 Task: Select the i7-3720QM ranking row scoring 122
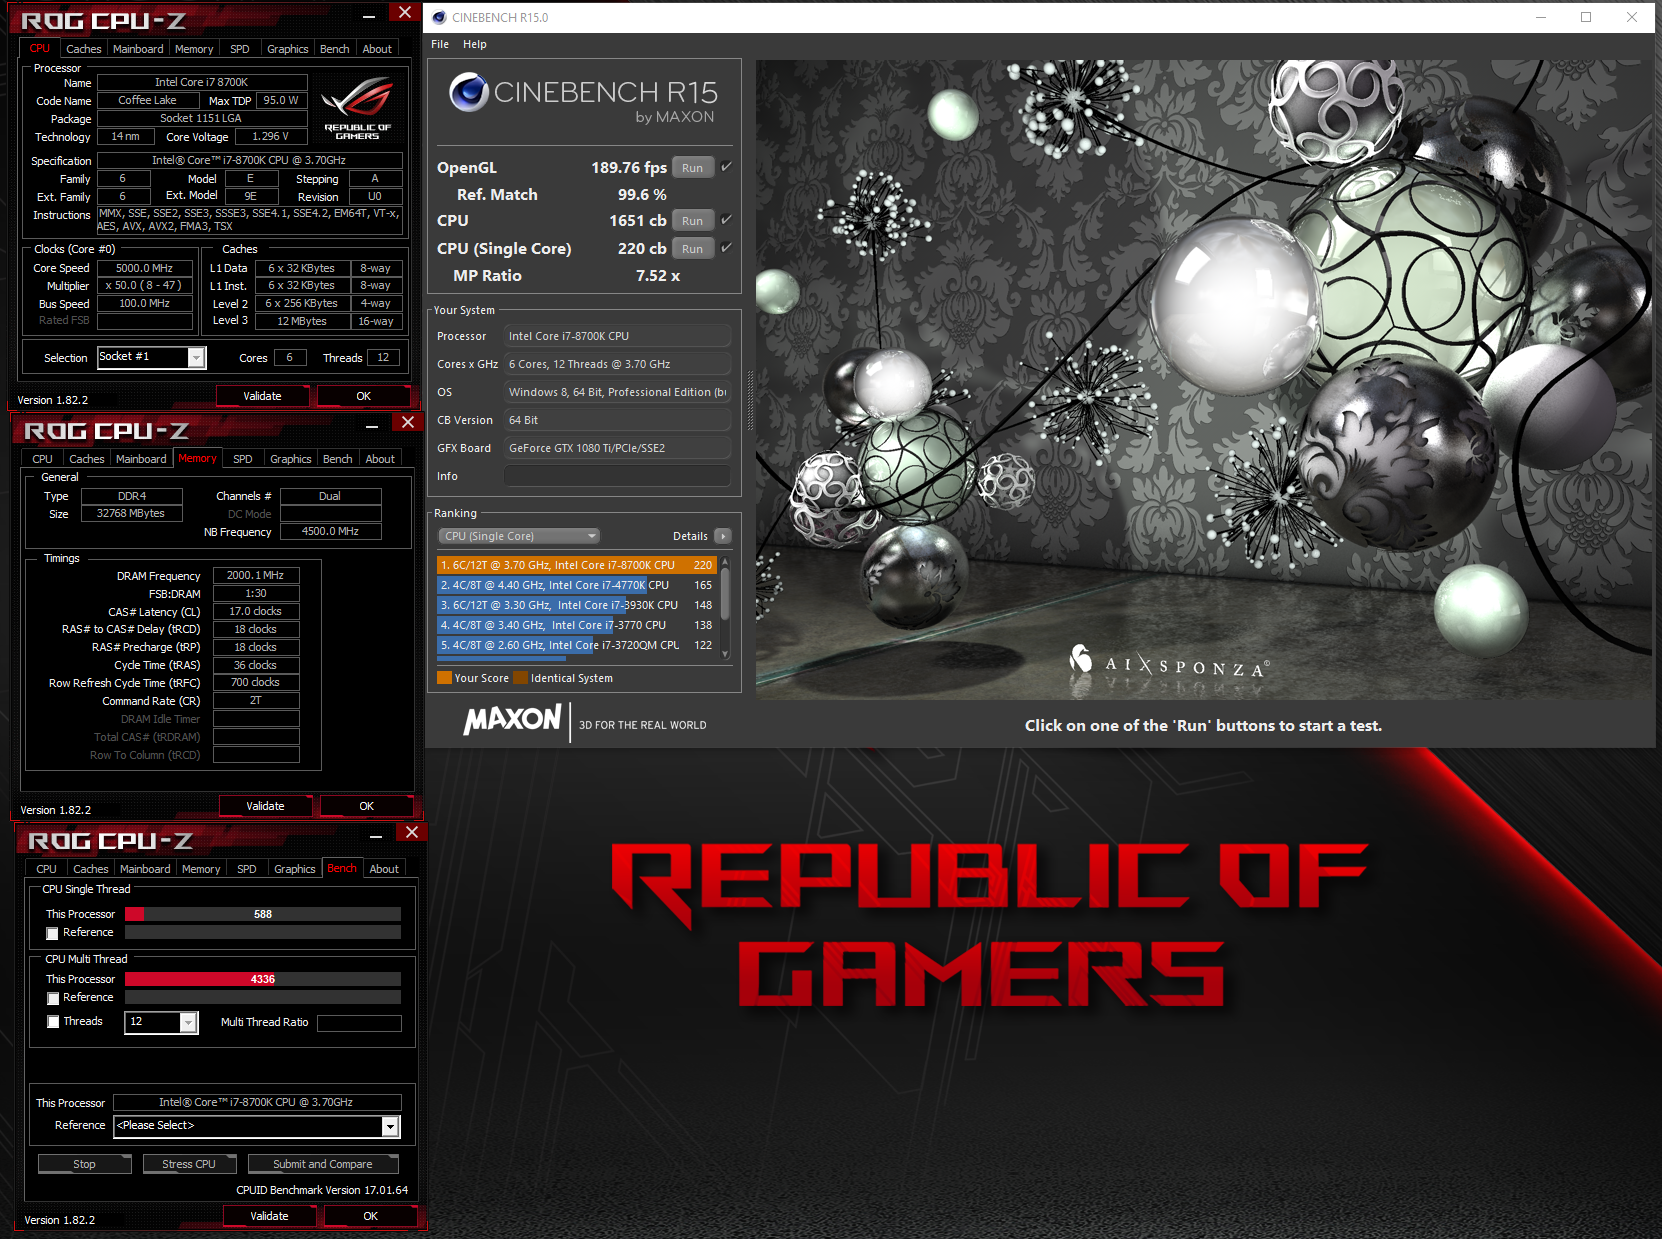pos(577,645)
